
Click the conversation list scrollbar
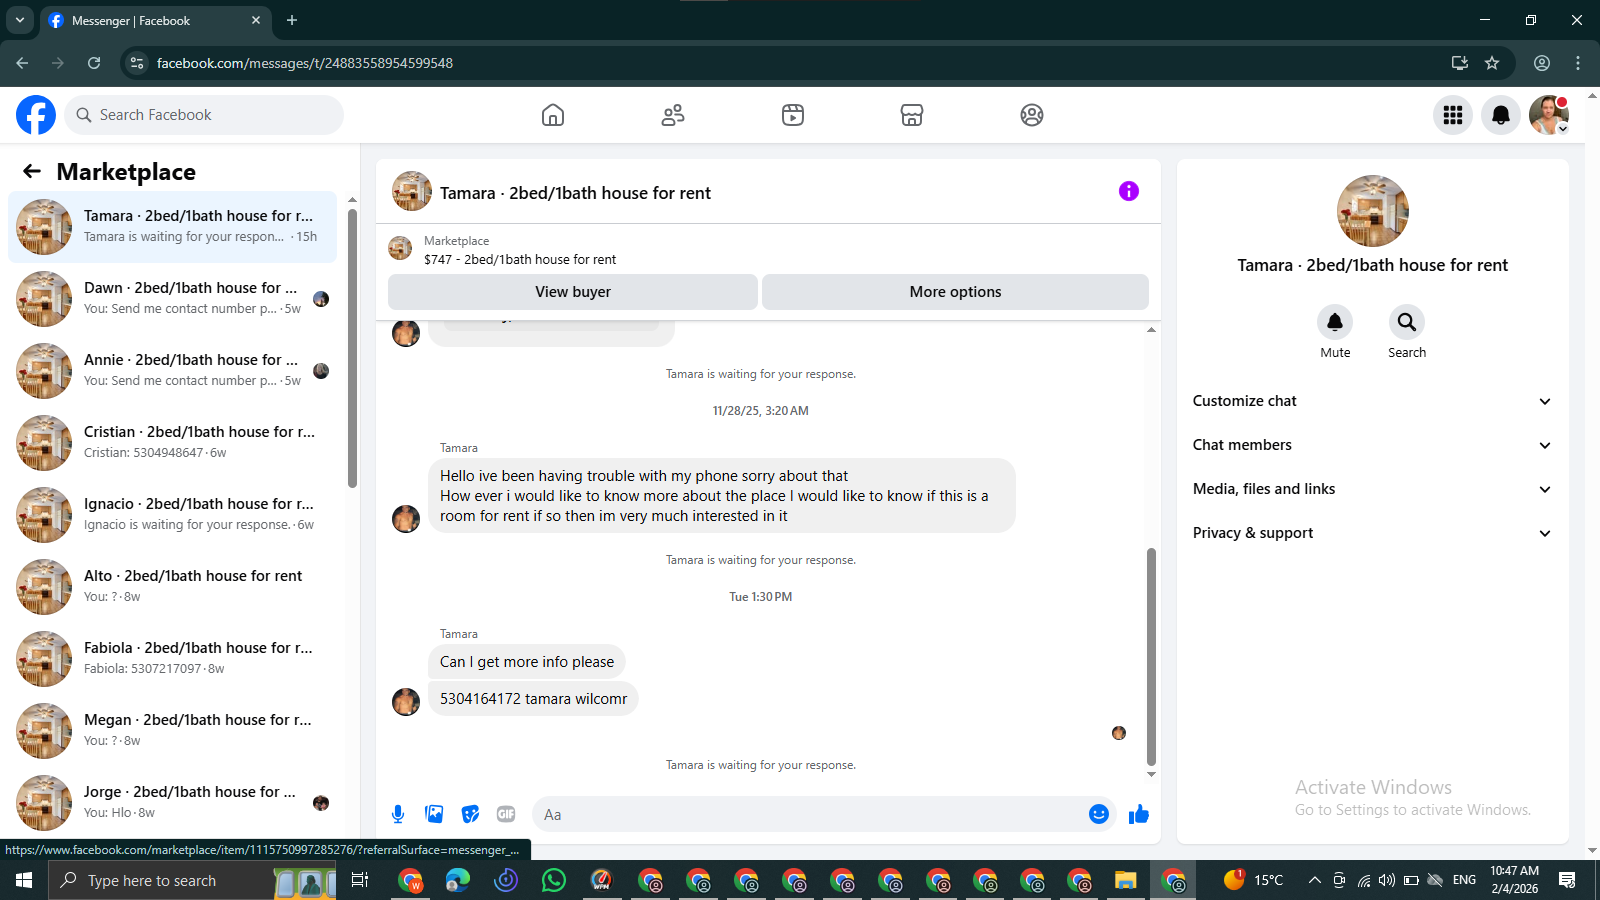(x=352, y=348)
